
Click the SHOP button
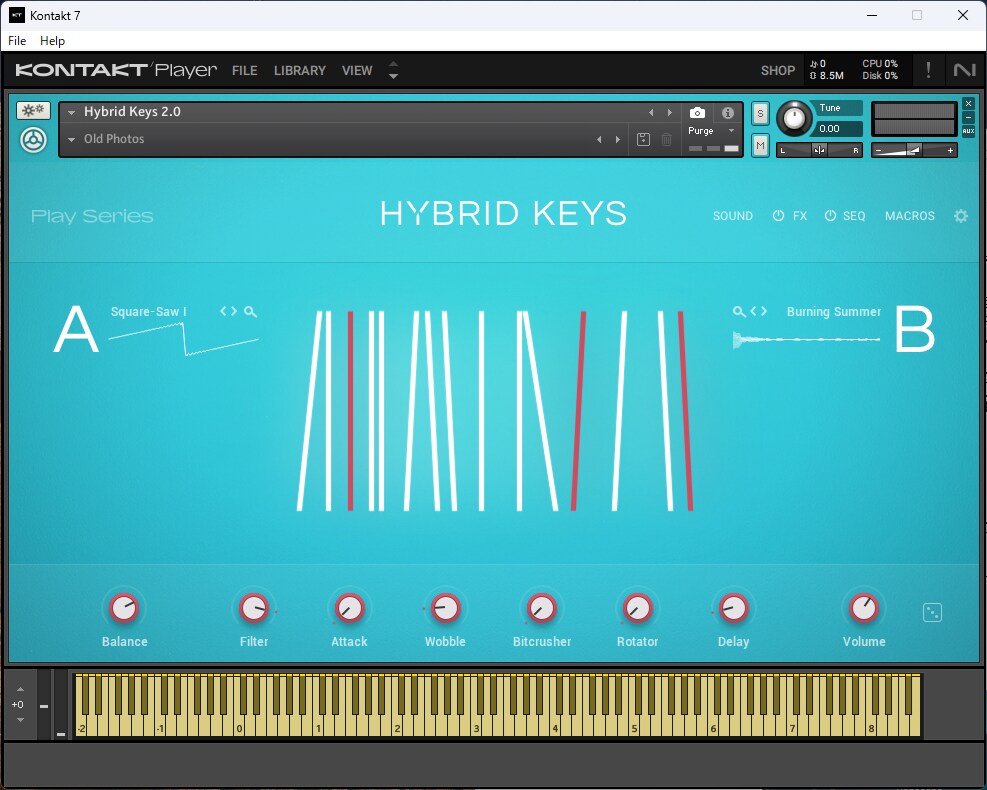pyautogui.click(x=777, y=71)
